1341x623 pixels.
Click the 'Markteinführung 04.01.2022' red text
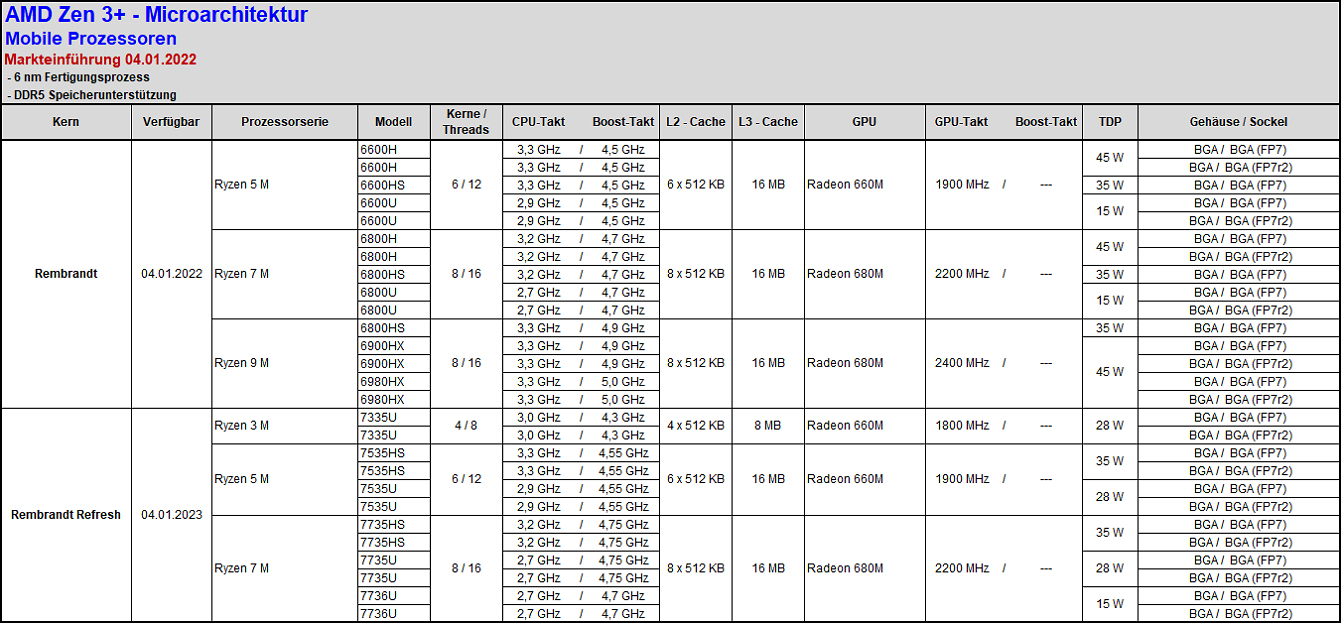click(101, 60)
